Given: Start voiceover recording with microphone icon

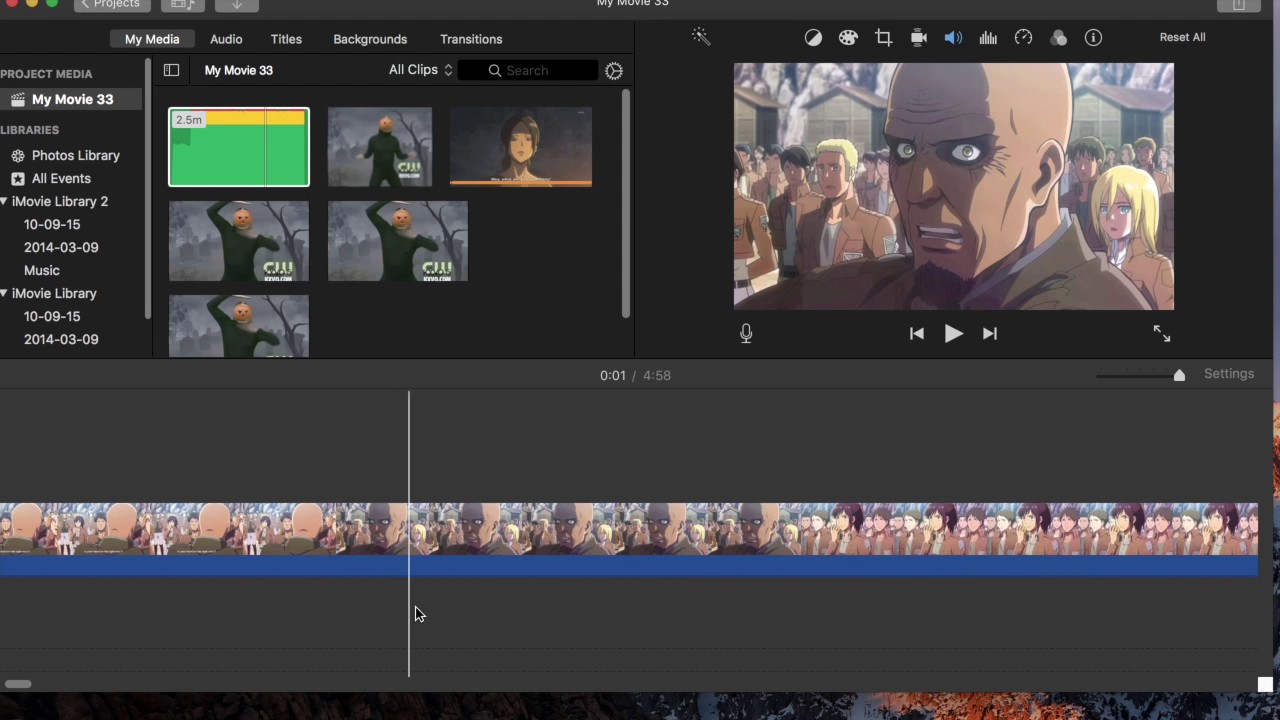Looking at the screenshot, I should tap(746, 334).
